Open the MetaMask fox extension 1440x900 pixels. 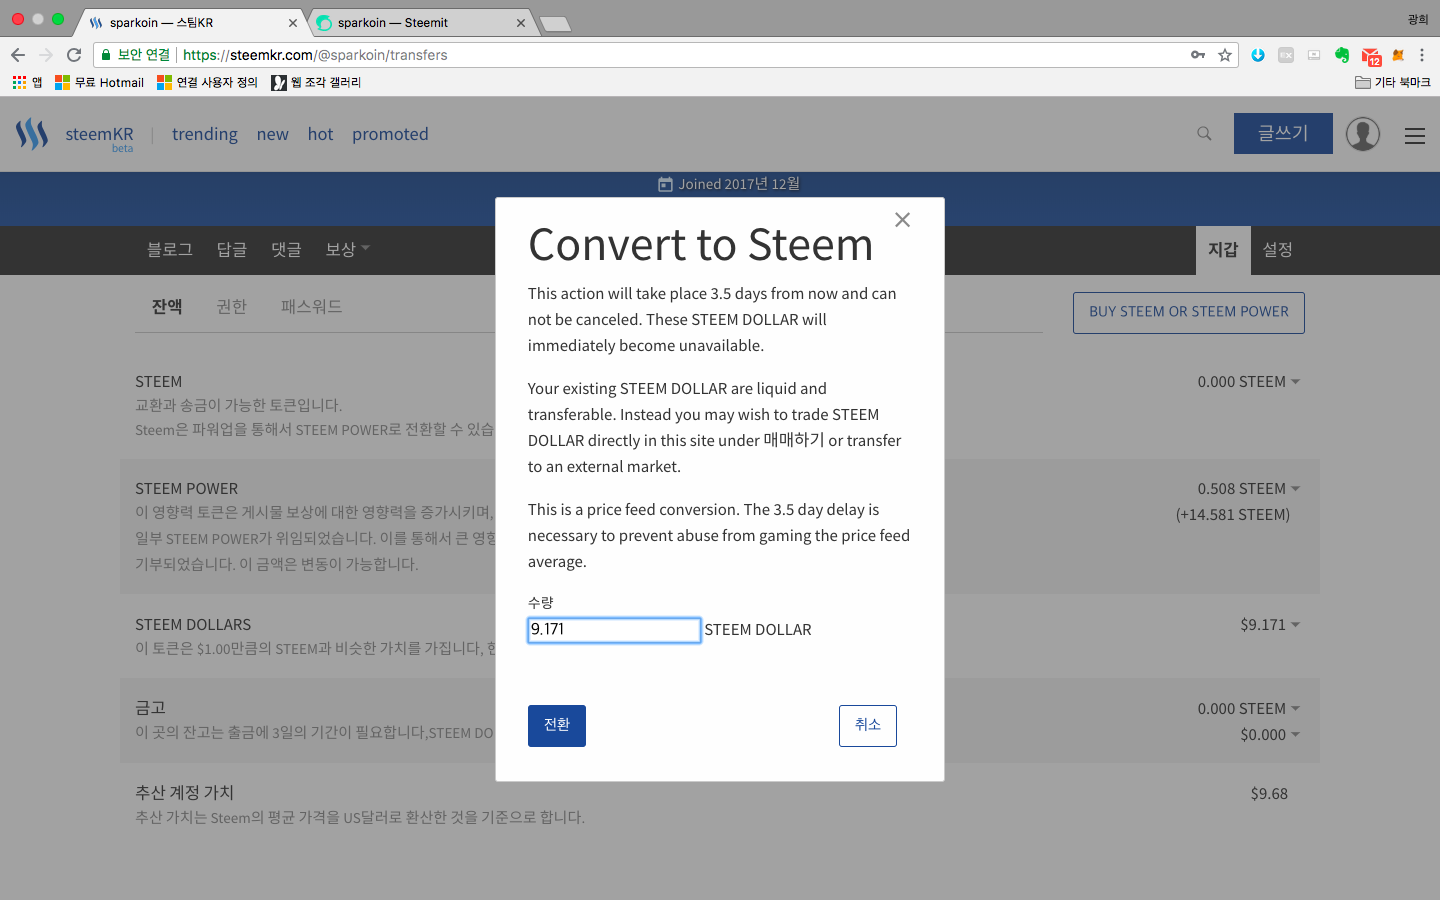click(1398, 55)
